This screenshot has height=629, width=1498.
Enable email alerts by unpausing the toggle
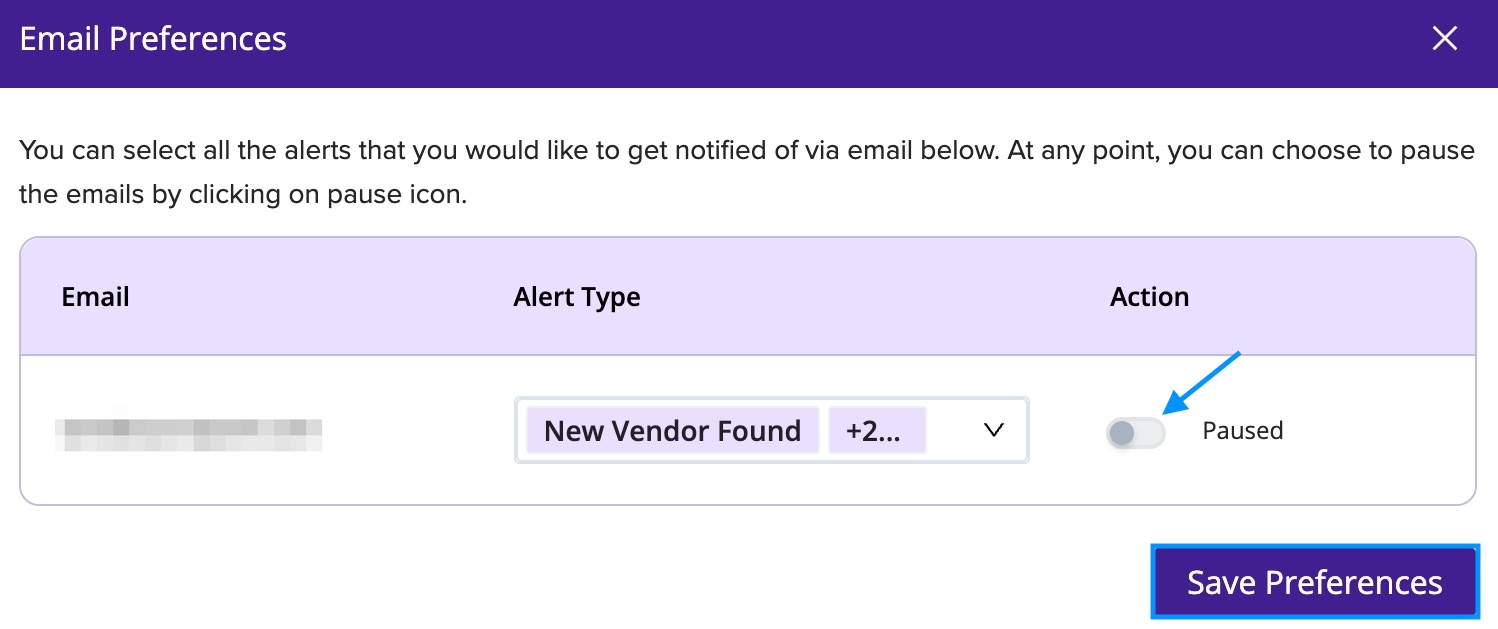point(1135,430)
